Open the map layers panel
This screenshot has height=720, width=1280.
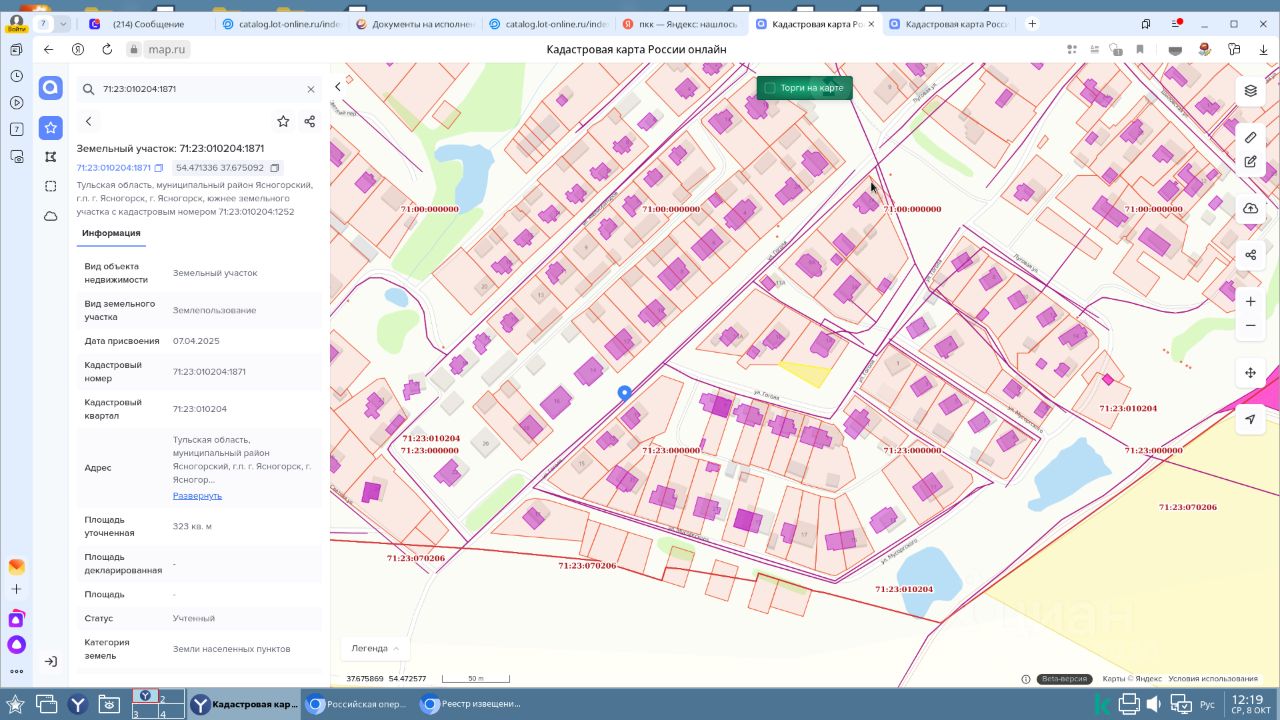[x=1250, y=91]
